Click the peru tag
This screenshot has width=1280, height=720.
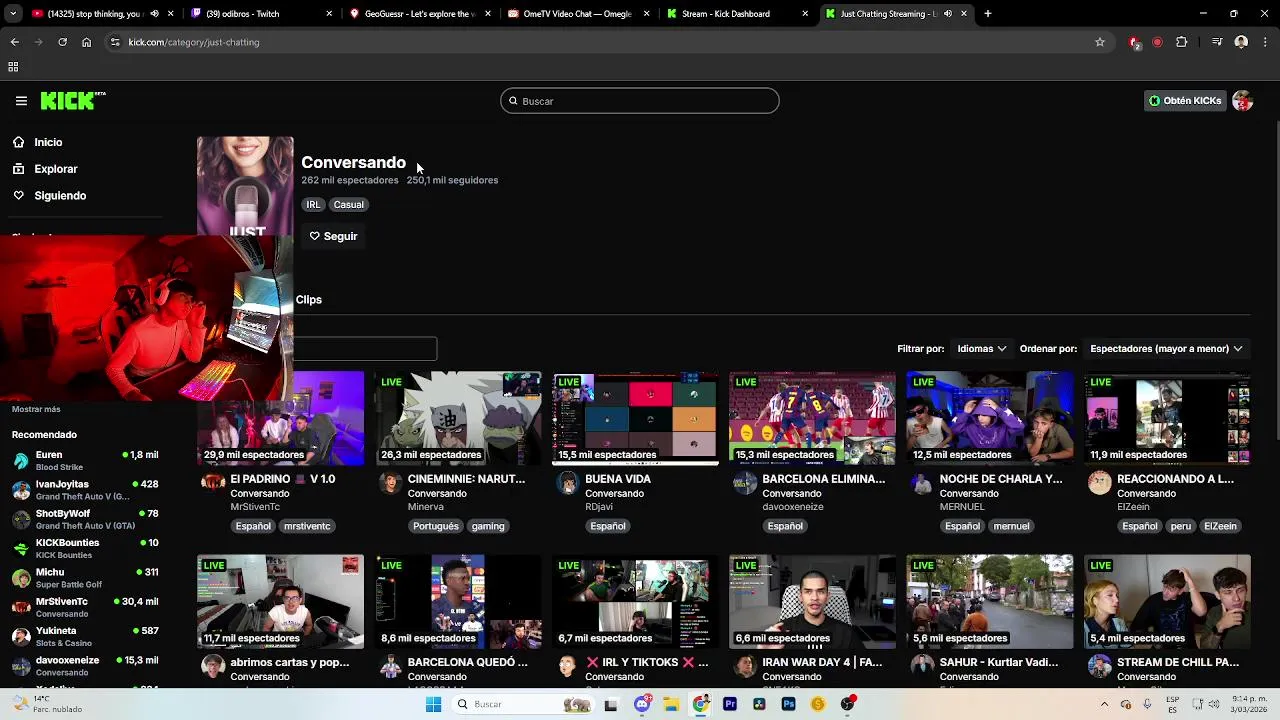(x=1181, y=526)
